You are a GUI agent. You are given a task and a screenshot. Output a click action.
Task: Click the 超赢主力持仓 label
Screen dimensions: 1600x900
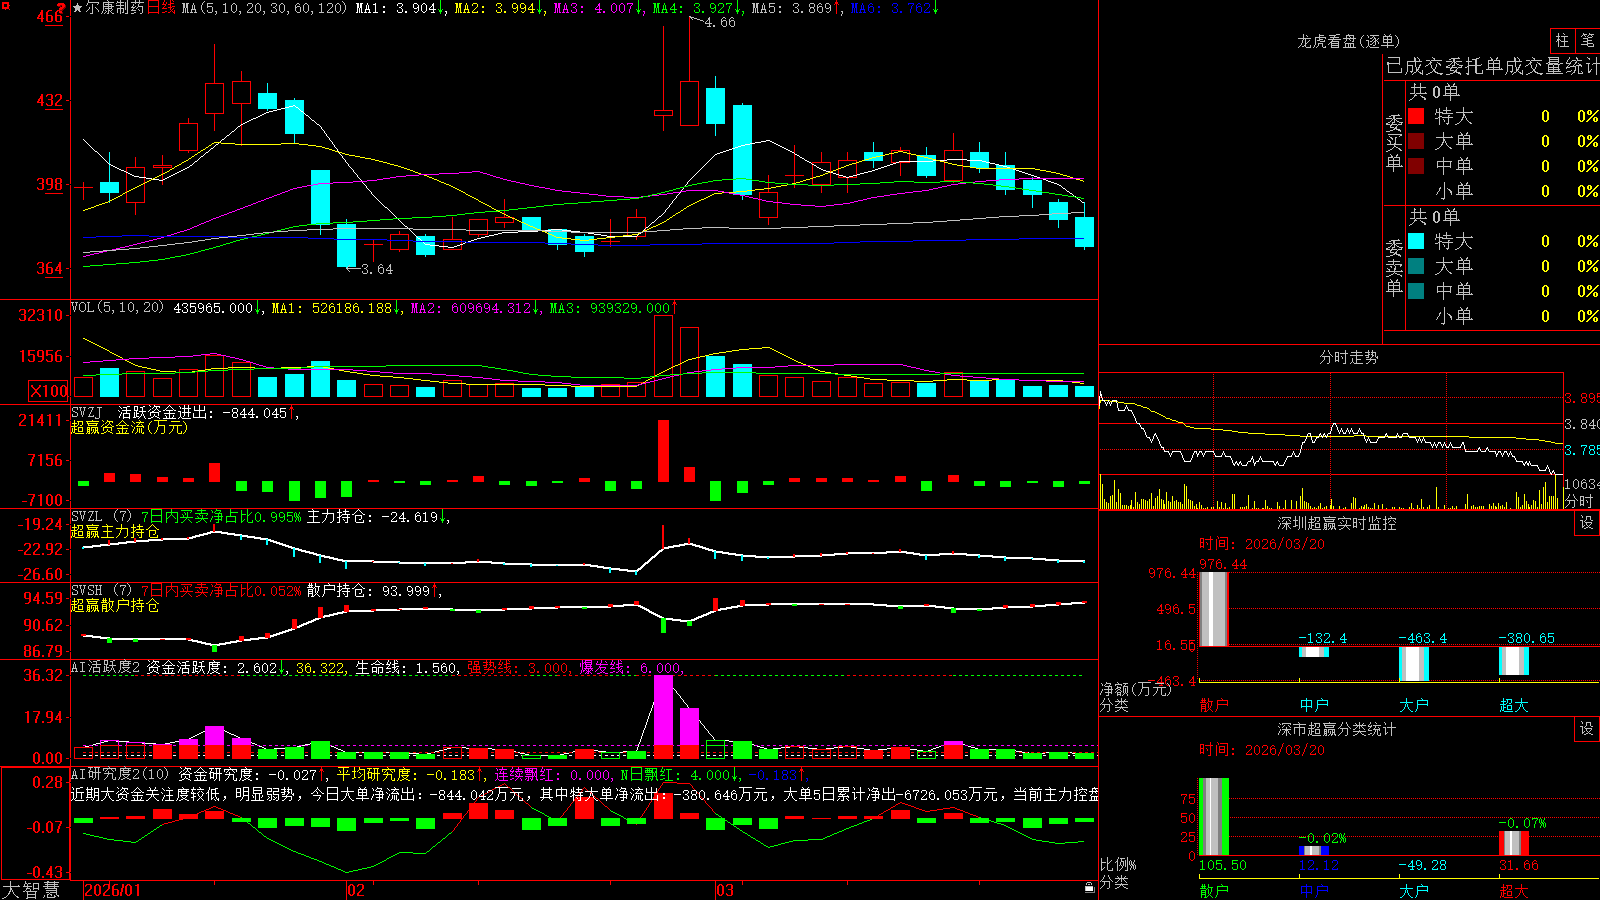[115, 531]
